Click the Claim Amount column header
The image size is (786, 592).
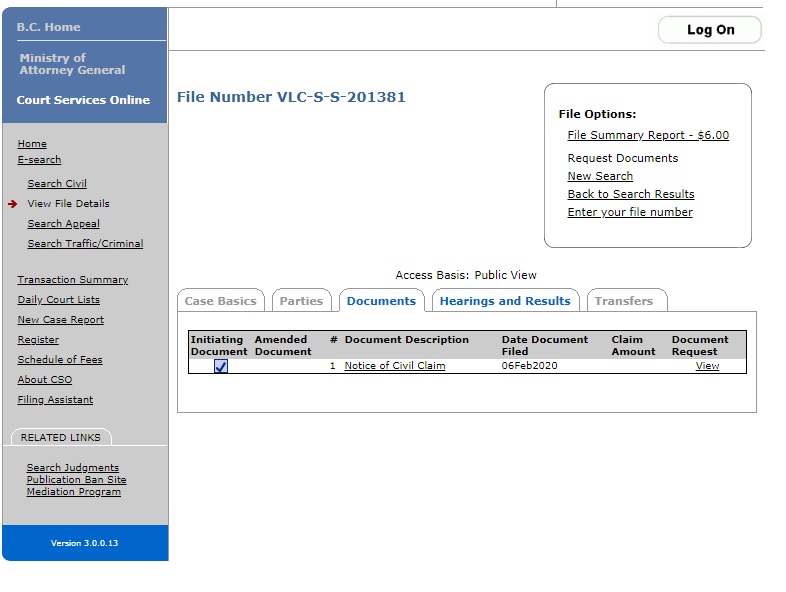coord(633,345)
